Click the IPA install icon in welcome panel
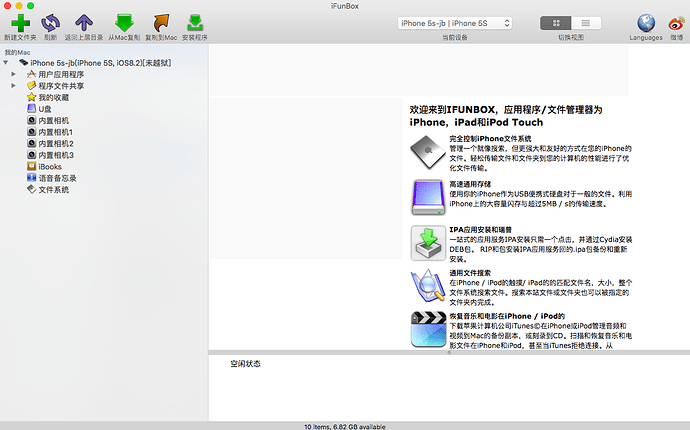Viewport: 690px width, 430px height. coord(428,243)
